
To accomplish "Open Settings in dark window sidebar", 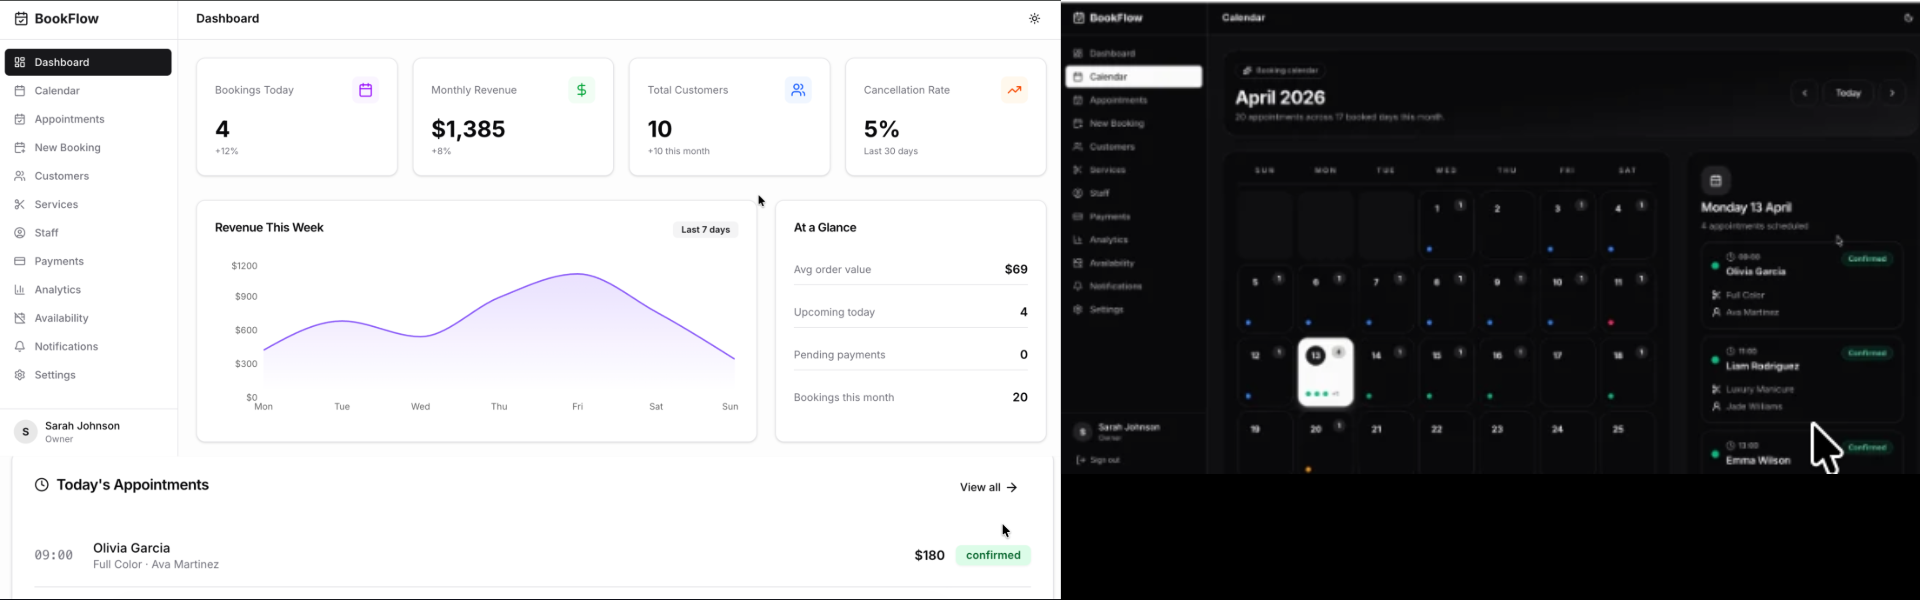I will tap(1134, 310).
